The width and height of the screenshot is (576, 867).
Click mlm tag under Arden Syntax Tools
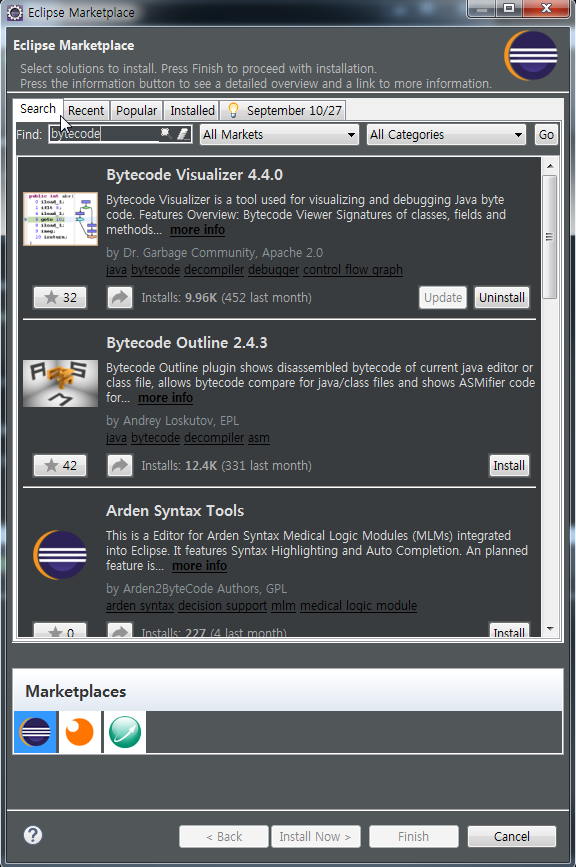tap(283, 605)
